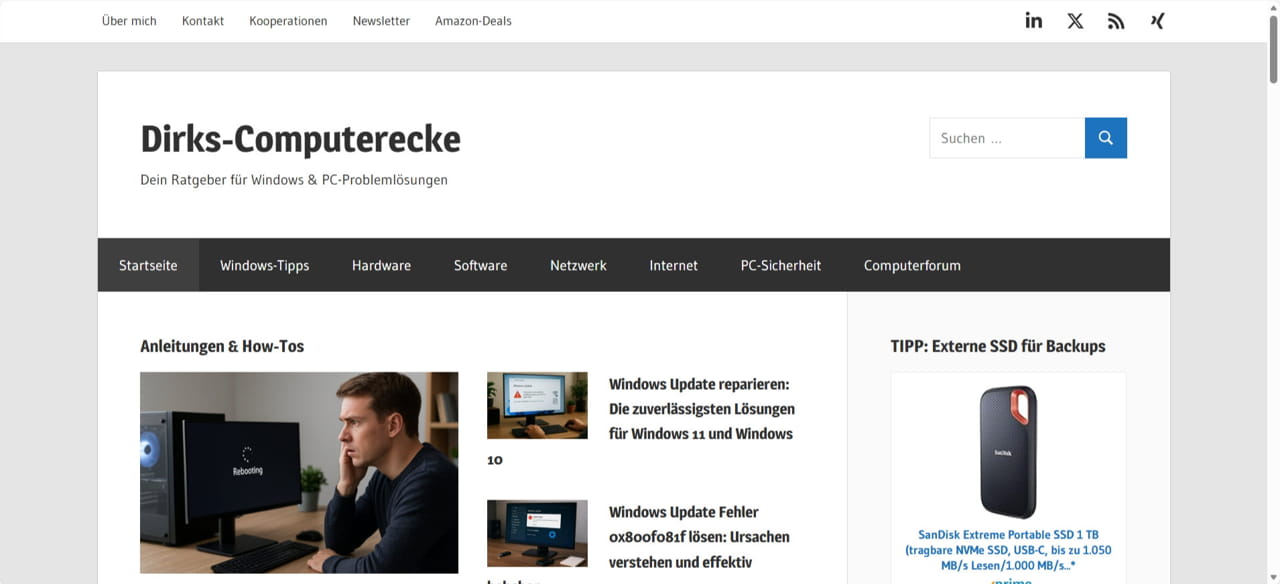Open the SanDisk Extreme Portable SSD link

click(x=1008, y=550)
